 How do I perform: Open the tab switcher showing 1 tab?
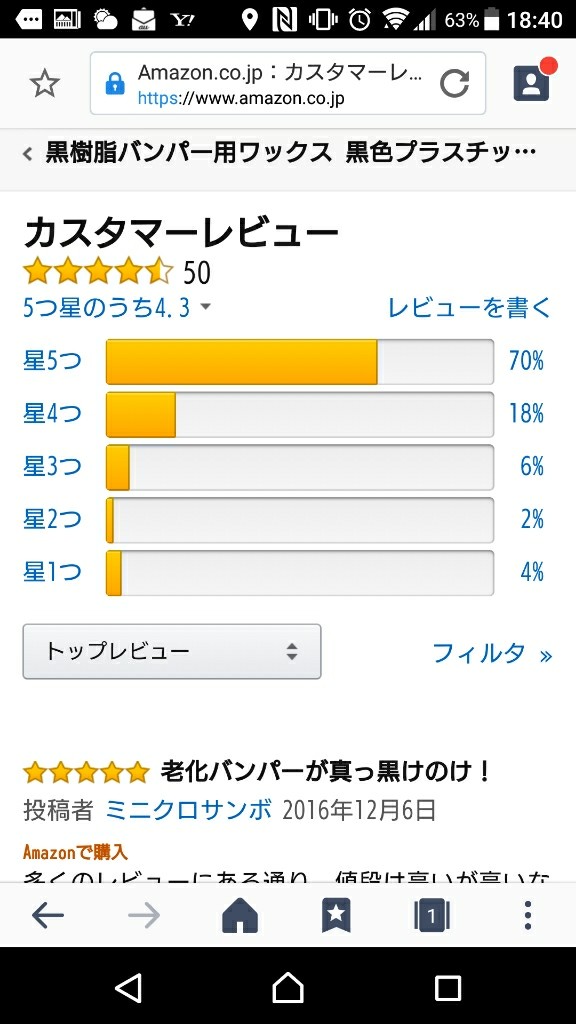(432, 916)
